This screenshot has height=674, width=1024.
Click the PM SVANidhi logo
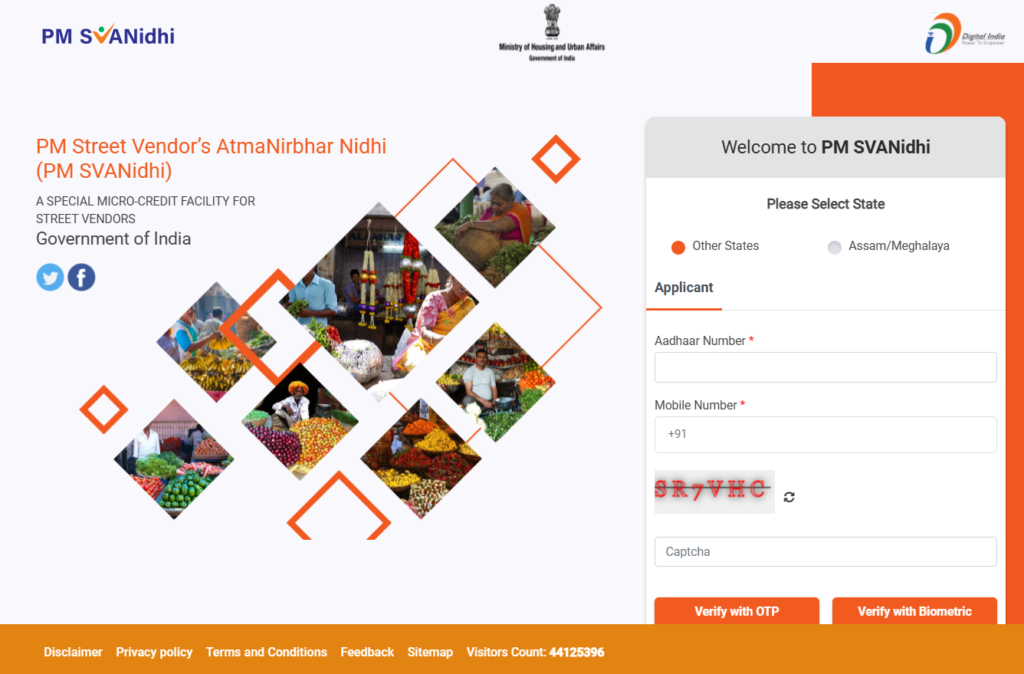pos(108,35)
